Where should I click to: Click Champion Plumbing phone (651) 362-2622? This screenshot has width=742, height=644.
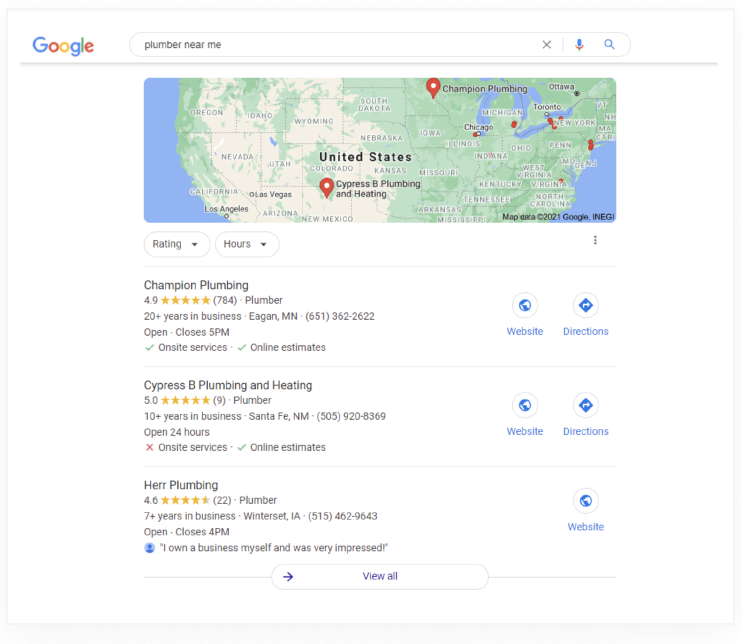pyautogui.click(x=340, y=316)
